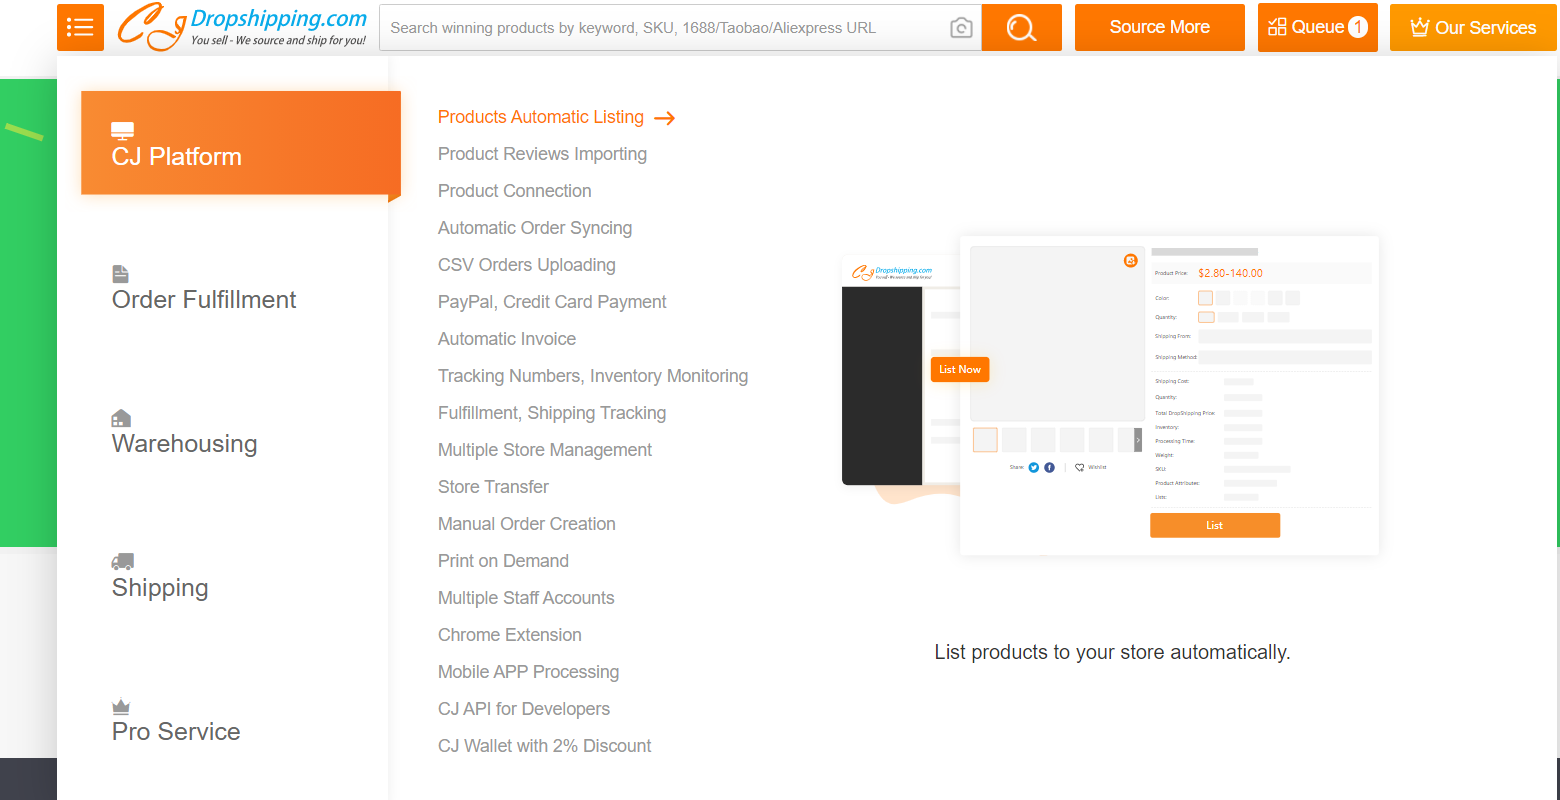Screen dimensions: 1560x800
Task: Open Product Reviews Importing link
Action: [x=542, y=154]
